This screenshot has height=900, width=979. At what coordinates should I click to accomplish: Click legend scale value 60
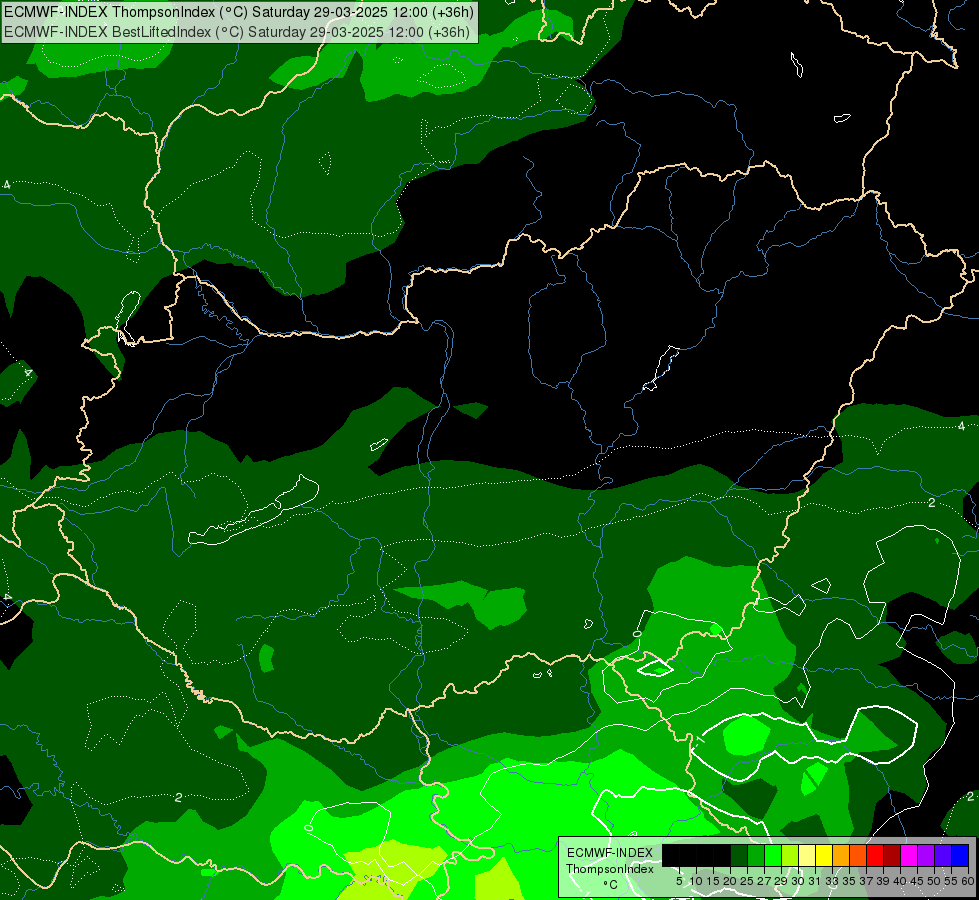[968, 881]
